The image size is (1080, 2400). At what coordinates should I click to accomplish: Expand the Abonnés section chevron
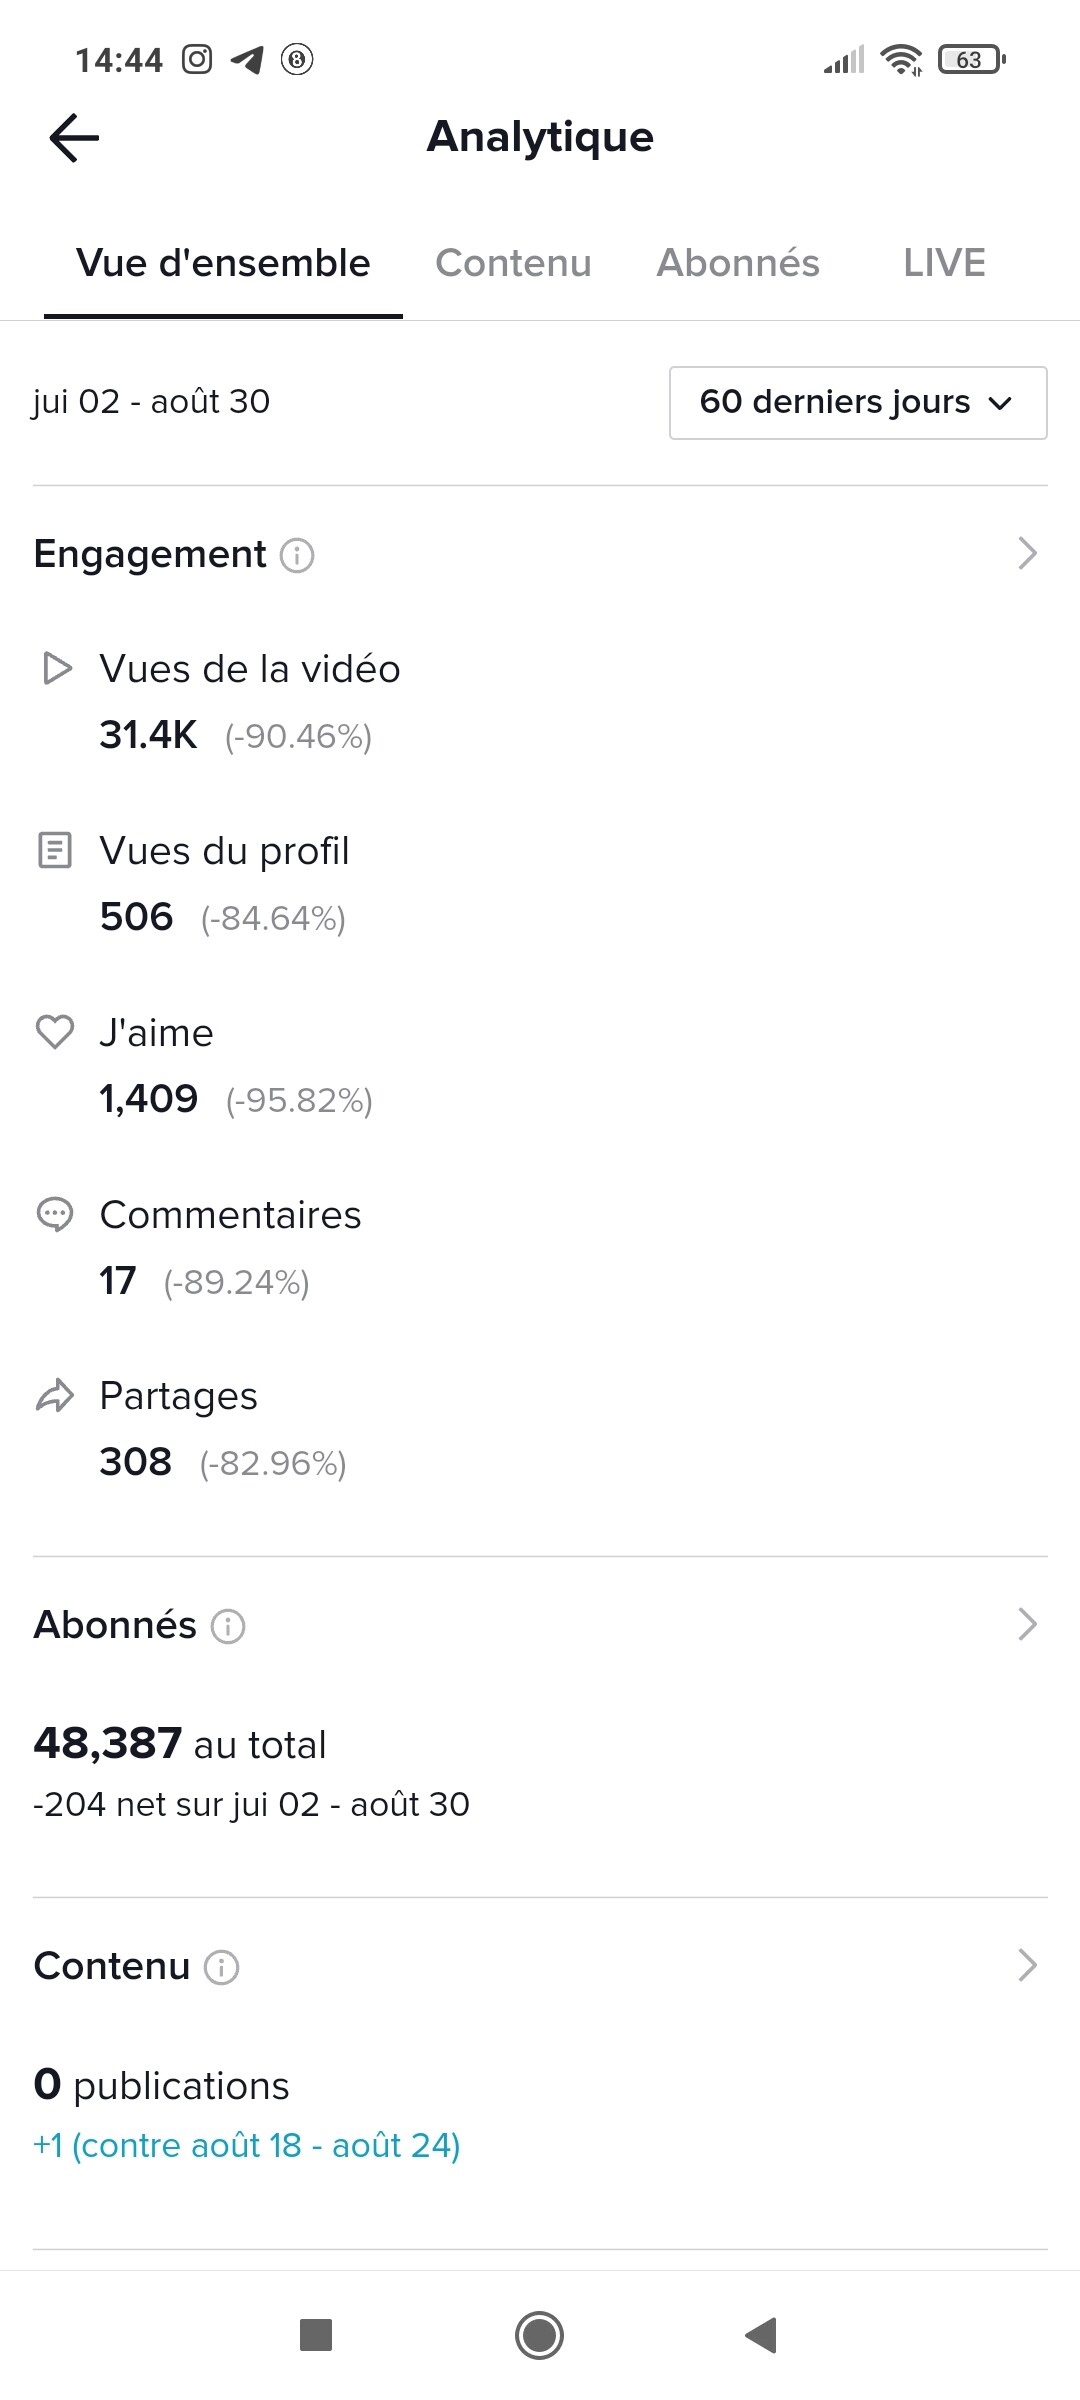[x=1027, y=1625]
